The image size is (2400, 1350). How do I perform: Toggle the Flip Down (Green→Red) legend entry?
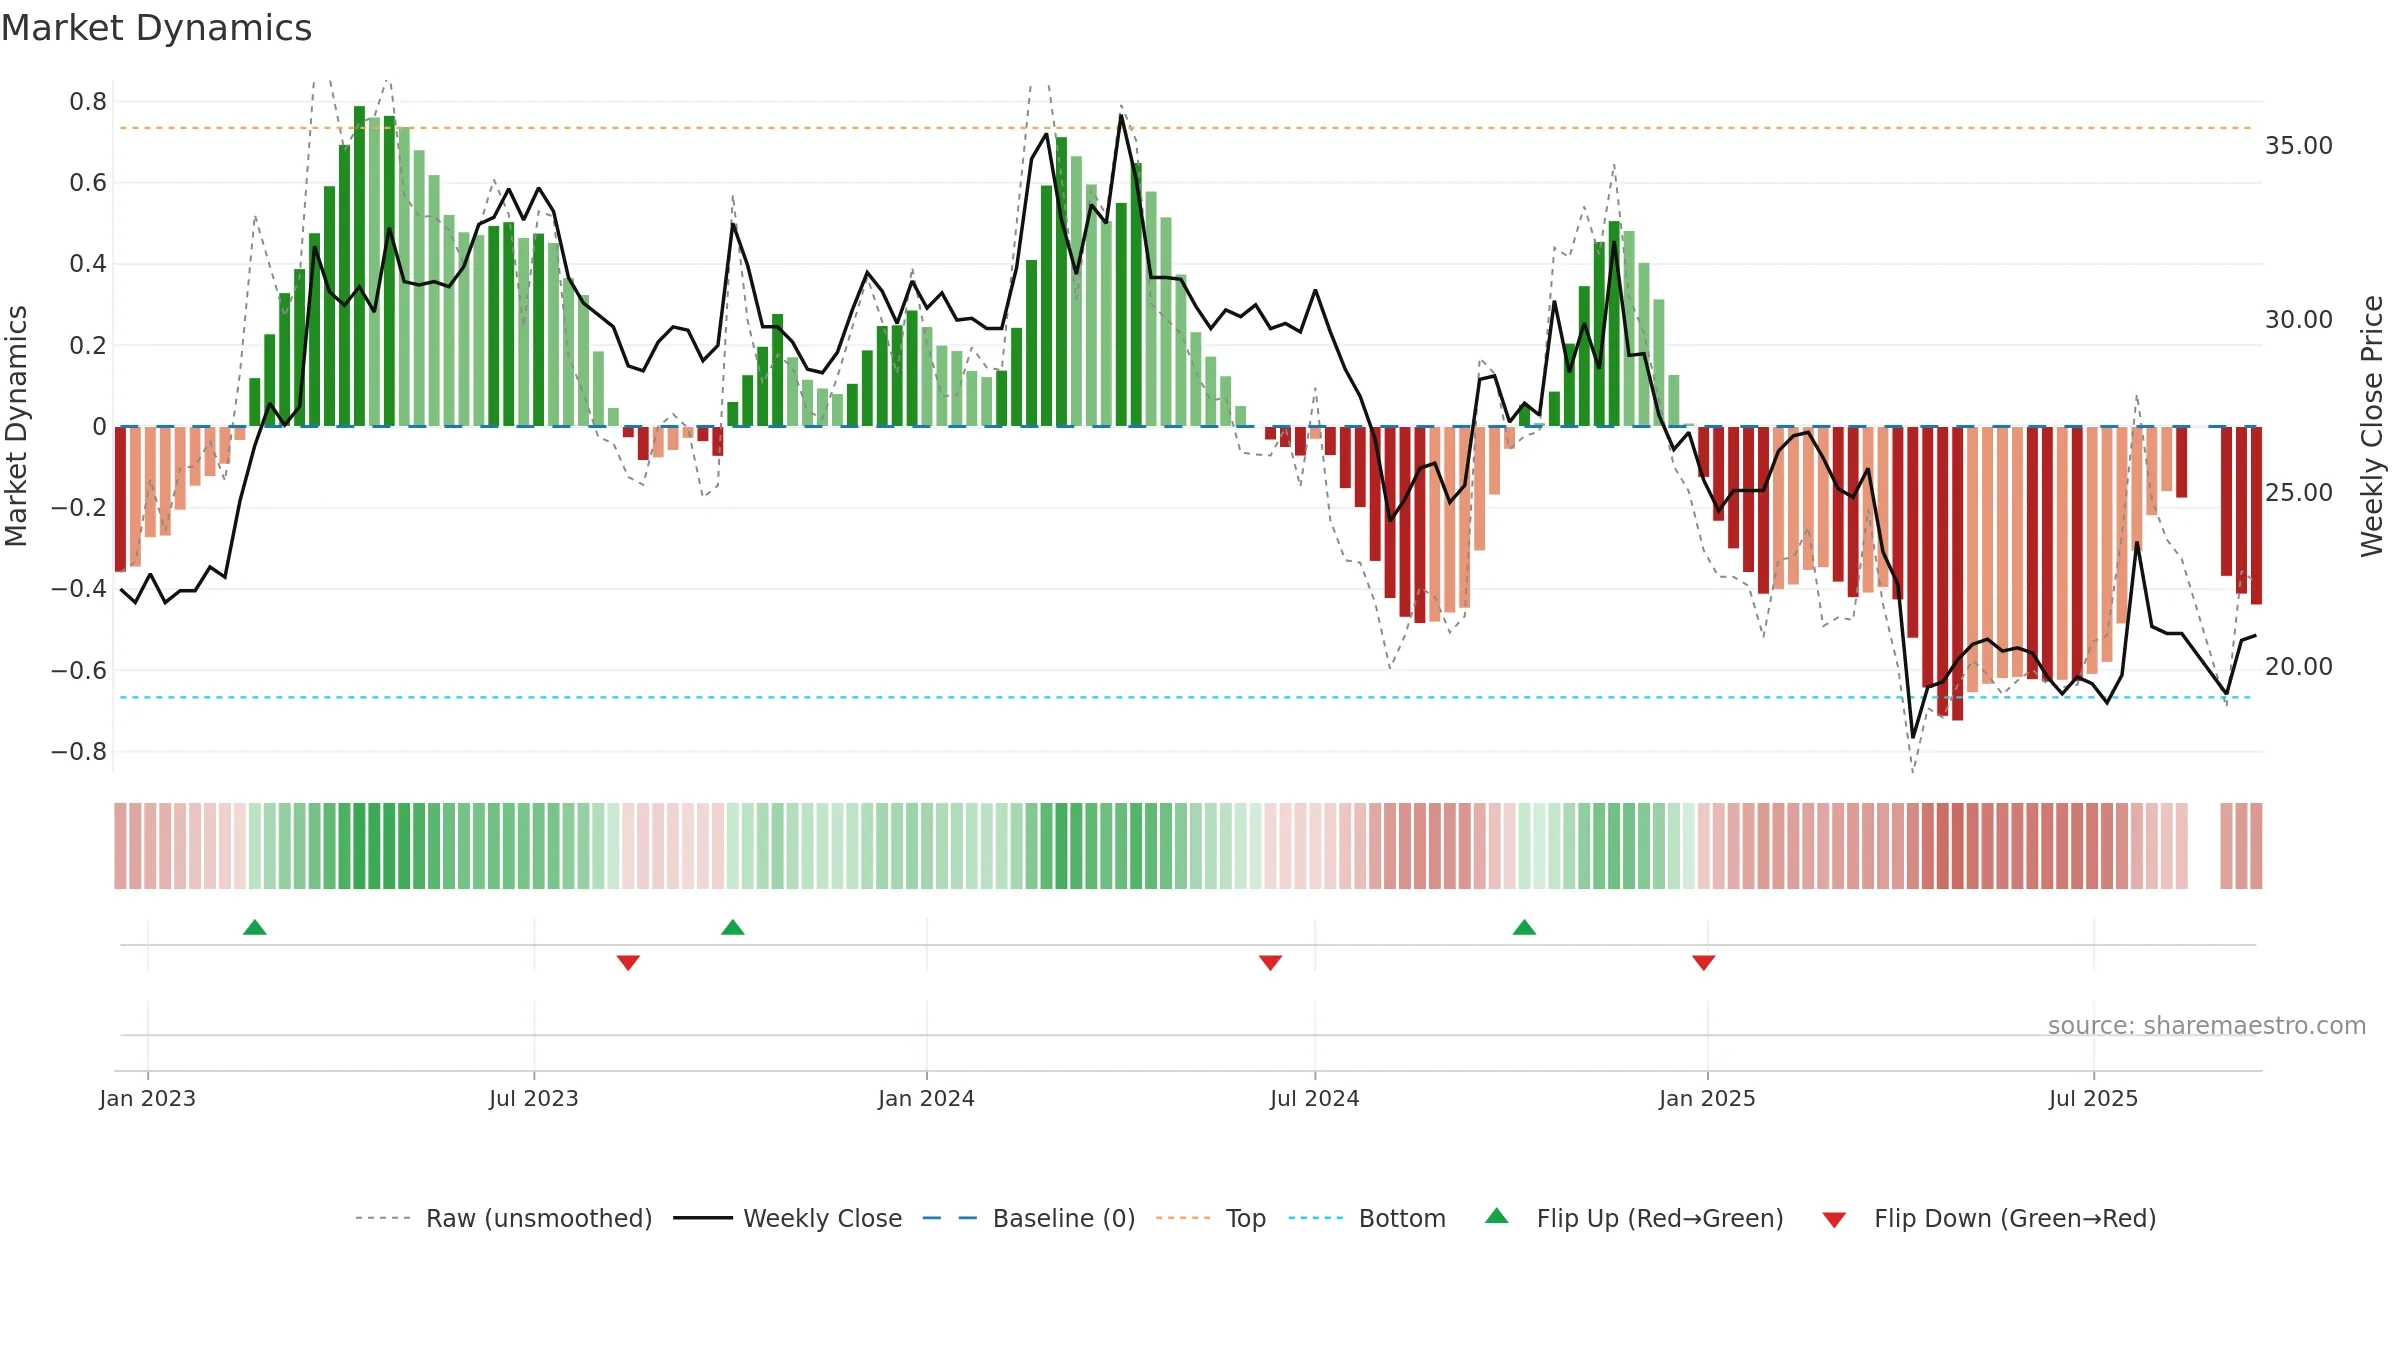(1989, 1218)
